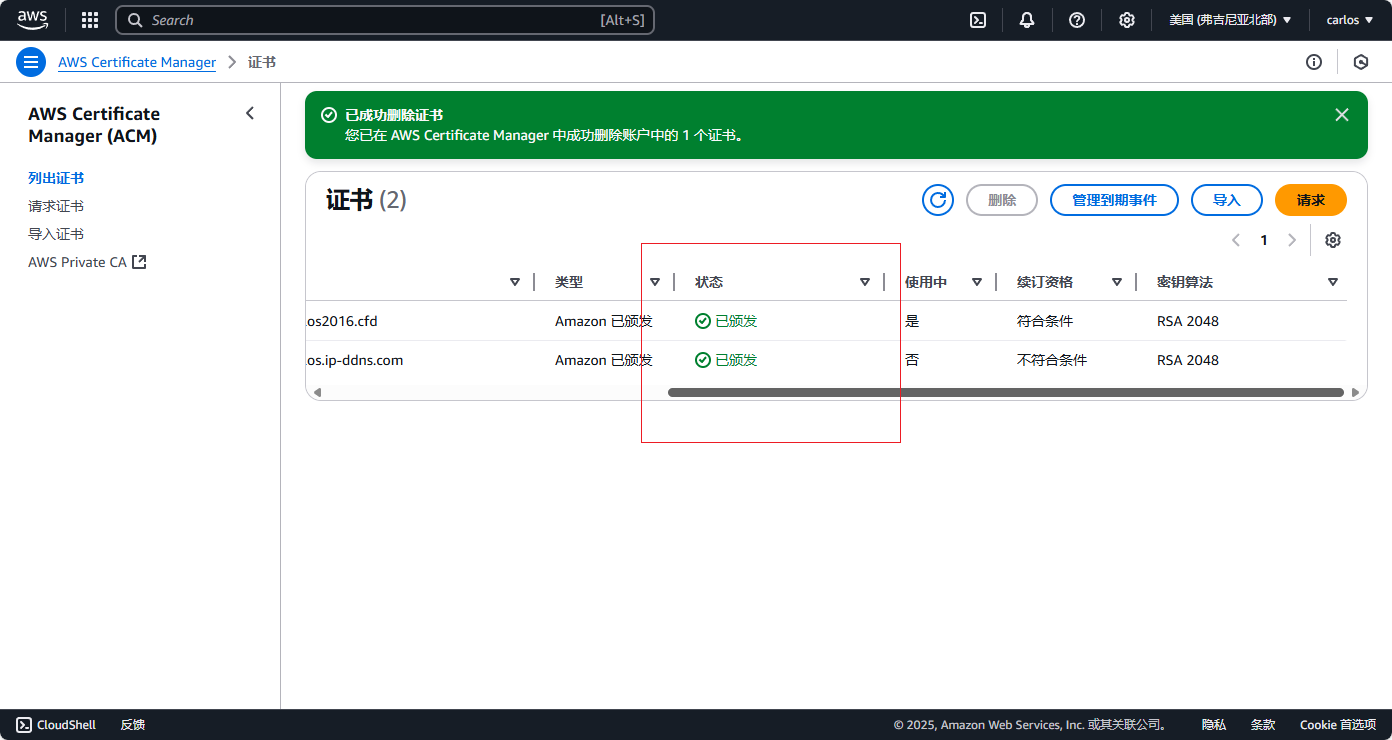Collapse the ACM side navigation
1392x740 pixels.
click(x=250, y=113)
